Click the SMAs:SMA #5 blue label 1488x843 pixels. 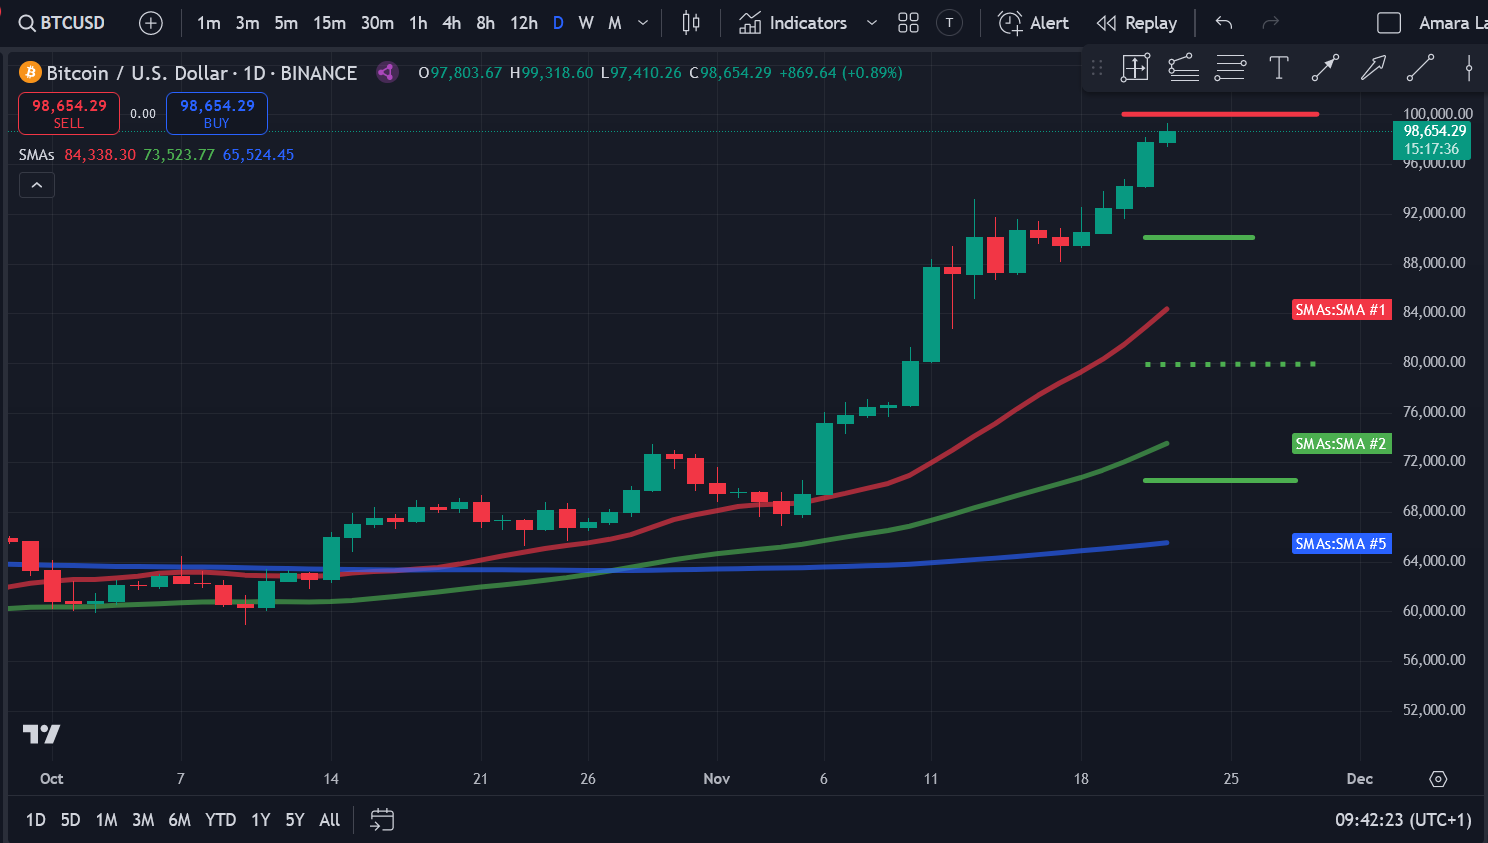pos(1341,544)
